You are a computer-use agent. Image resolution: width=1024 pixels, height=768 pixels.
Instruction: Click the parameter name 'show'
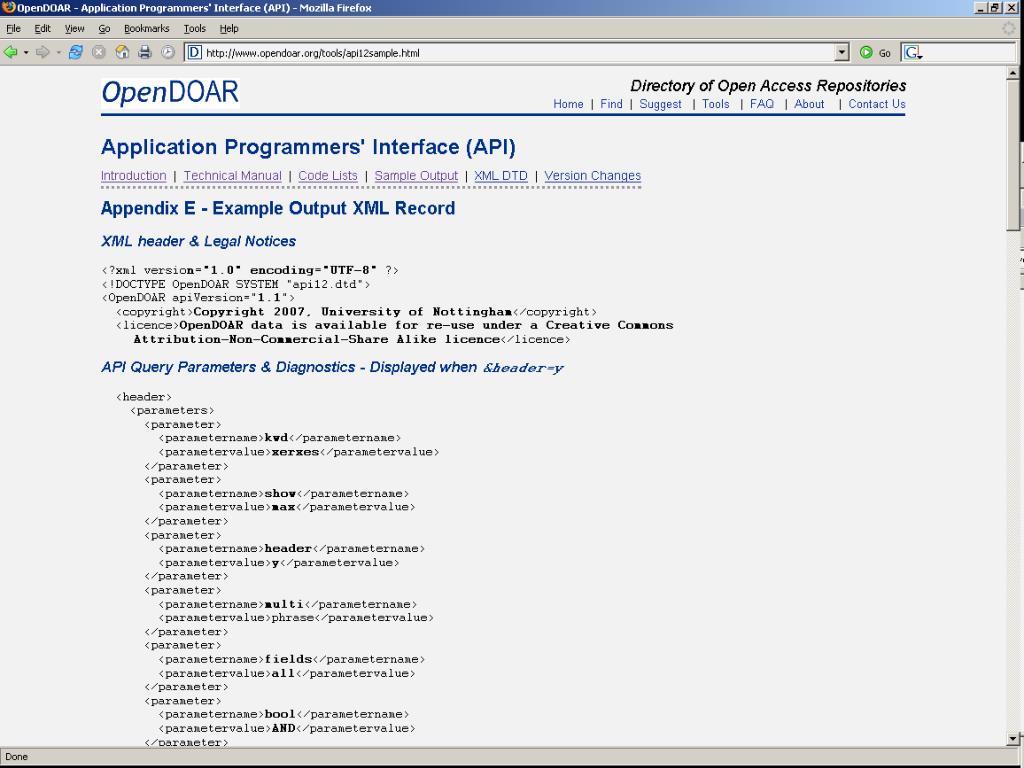pyautogui.click(x=280, y=493)
